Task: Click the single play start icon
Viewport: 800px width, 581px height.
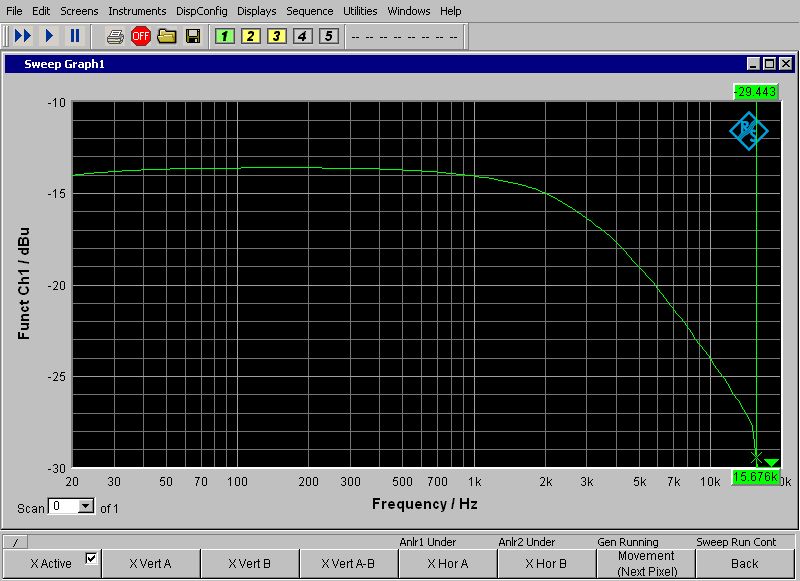Action: (x=49, y=36)
